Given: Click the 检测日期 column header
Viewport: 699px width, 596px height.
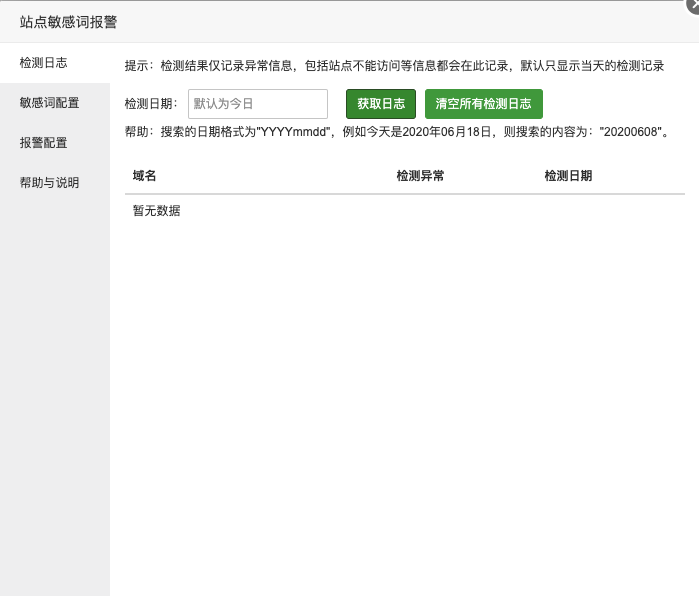Looking at the screenshot, I should [x=568, y=176].
